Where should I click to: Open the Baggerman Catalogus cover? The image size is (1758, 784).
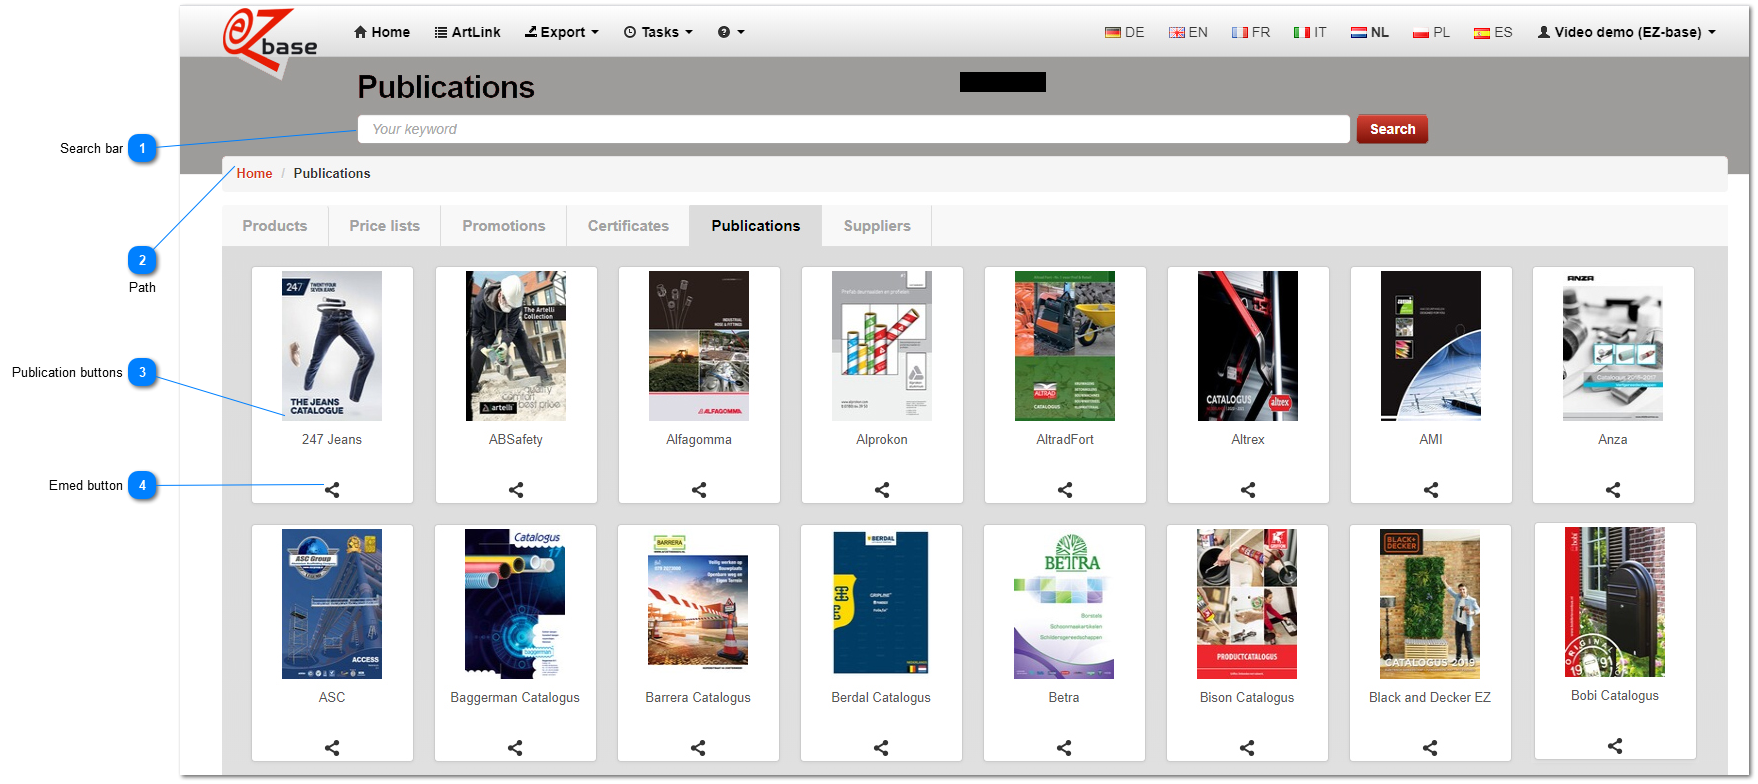(515, 604)
